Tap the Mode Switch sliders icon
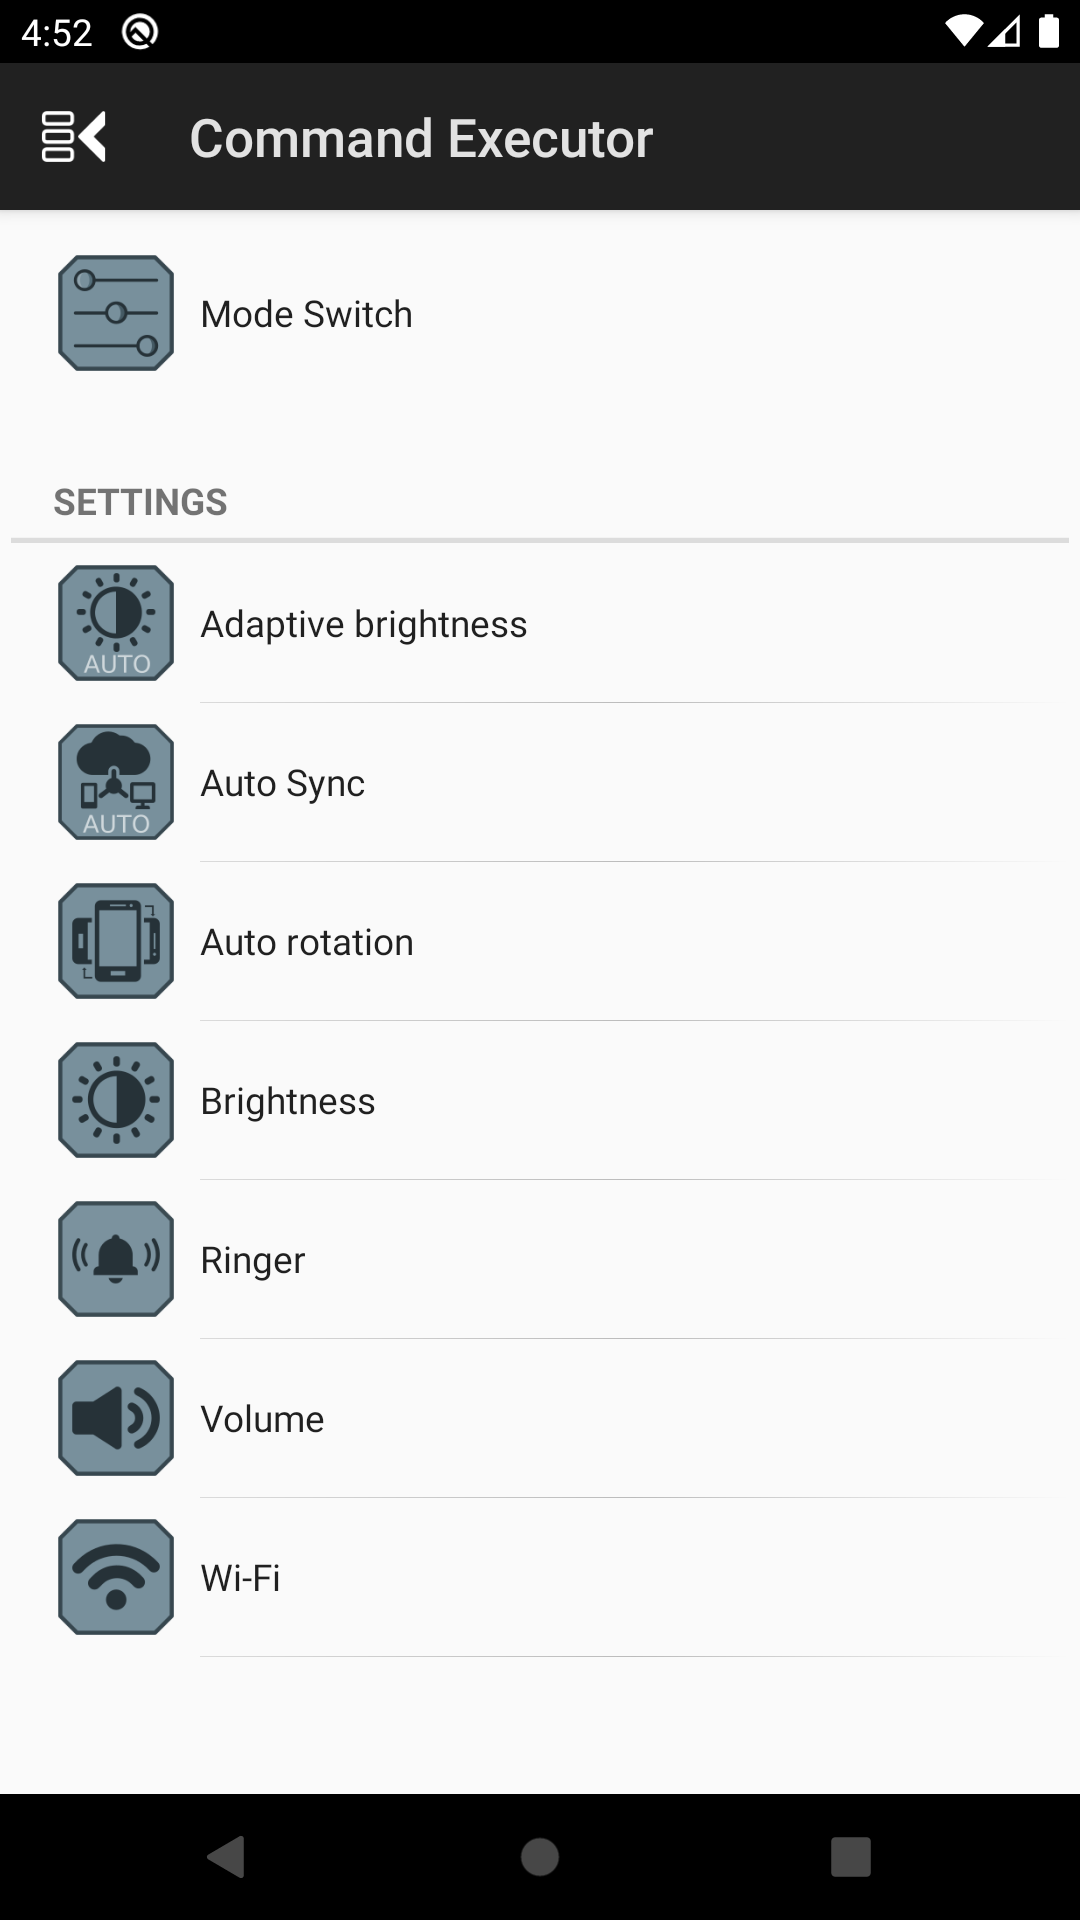1080x1920 pixels. [x=116, y=314]
